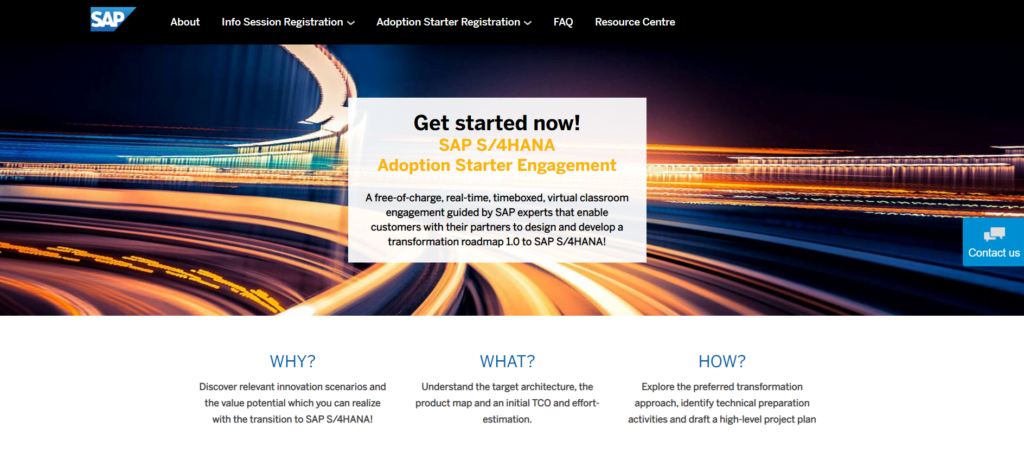Click the chat bubbles icon above Contact us
This screenshot has height=454, width=1024.
point(994,234)
